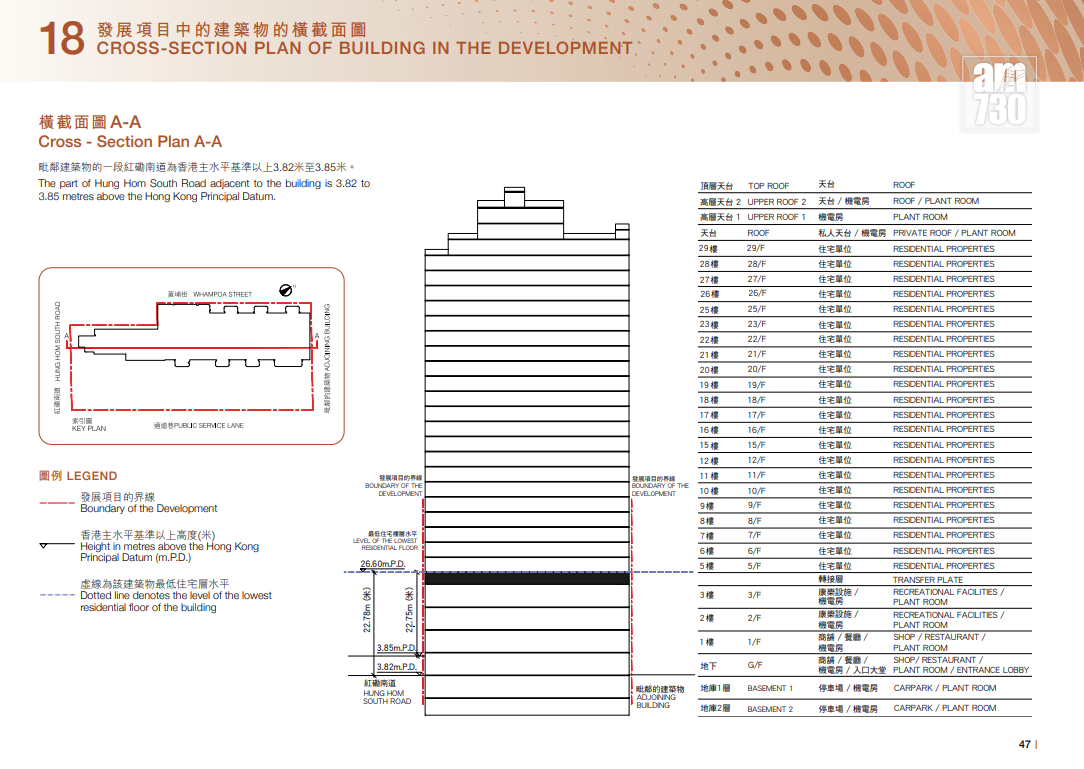Screen dimensions: 1084x769
Task: Click the am730 watermark logo
Action: click(x=1000, y=95)
